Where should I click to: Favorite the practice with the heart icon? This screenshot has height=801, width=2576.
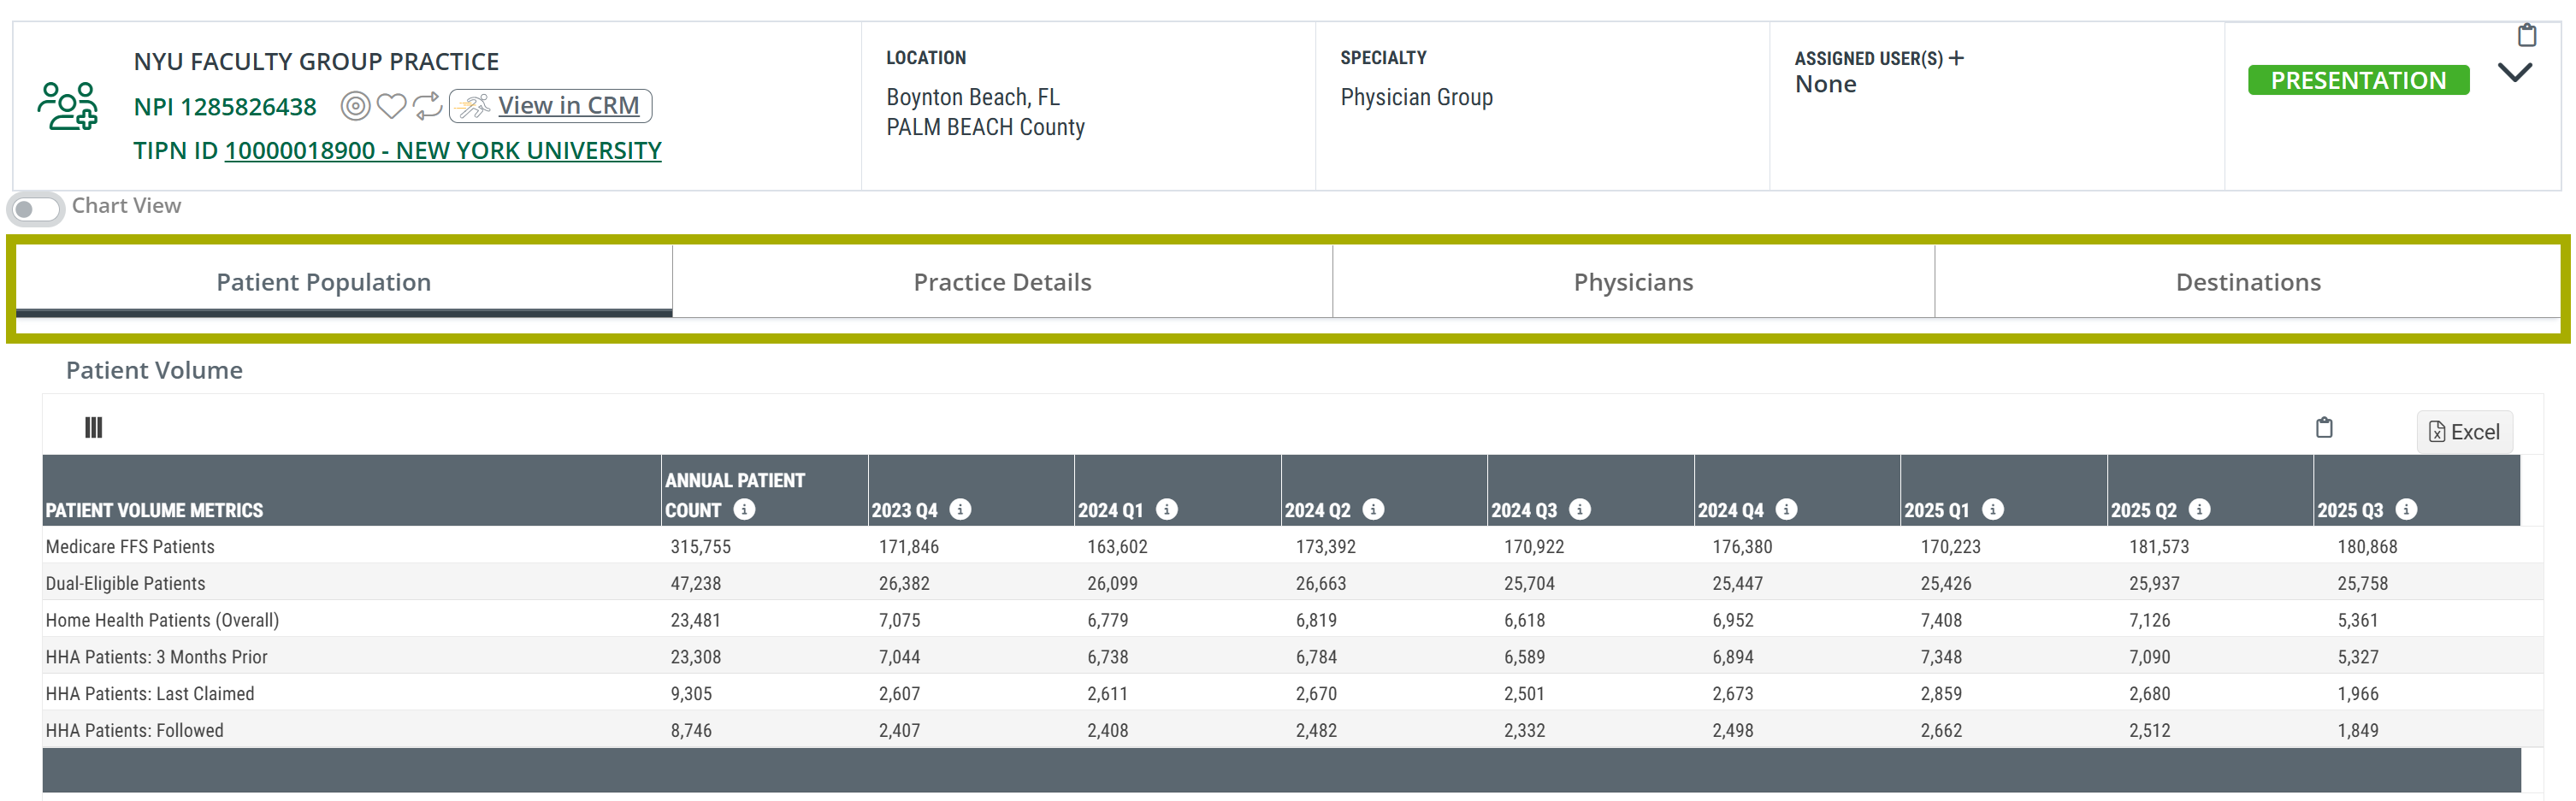[x=391, y=106]
